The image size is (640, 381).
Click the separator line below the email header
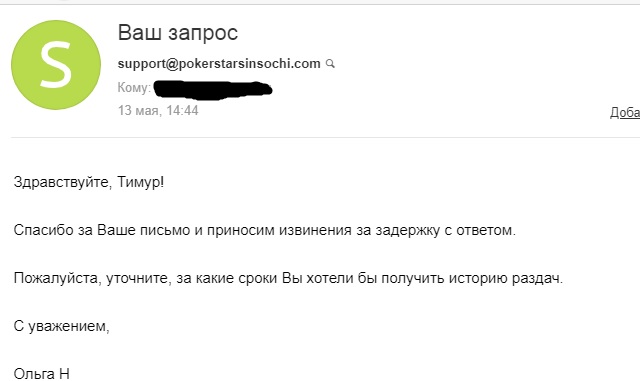pos(325,138)
